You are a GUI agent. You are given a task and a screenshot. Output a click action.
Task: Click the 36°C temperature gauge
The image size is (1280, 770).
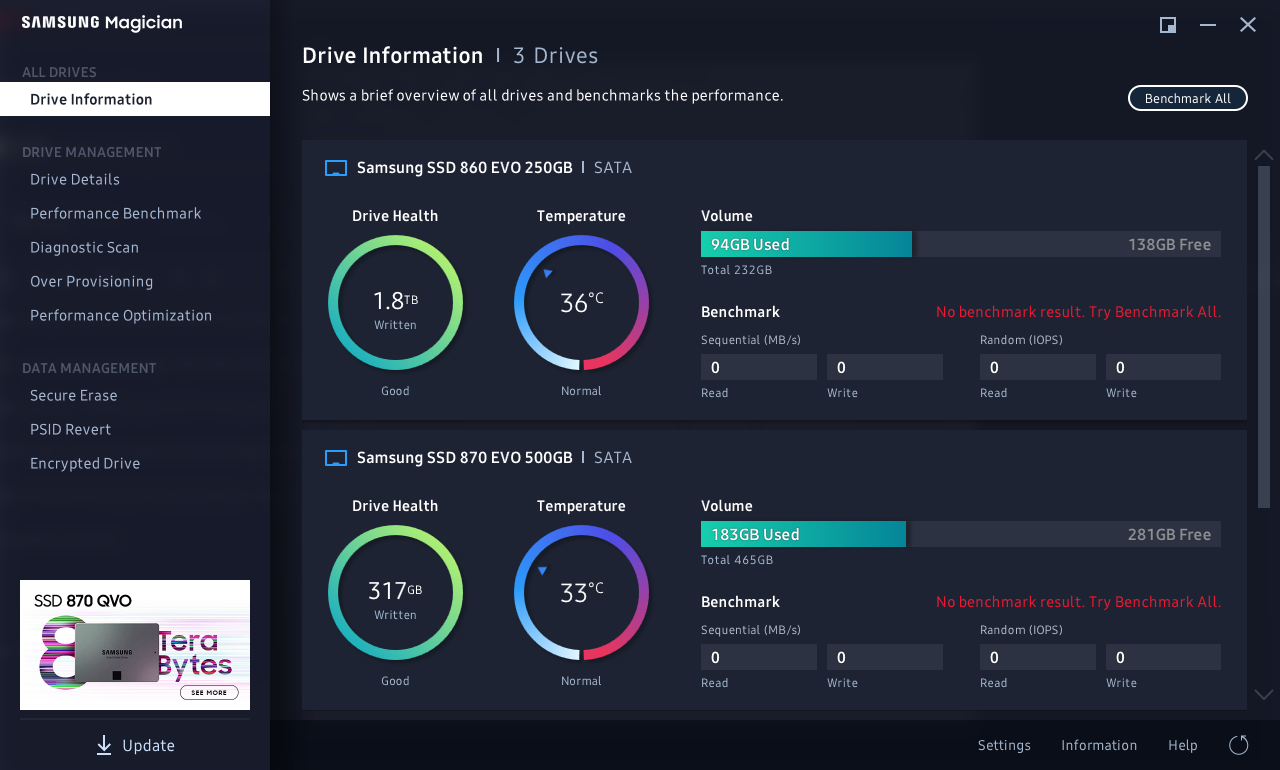pyautogui.click(x=581, y=303)
